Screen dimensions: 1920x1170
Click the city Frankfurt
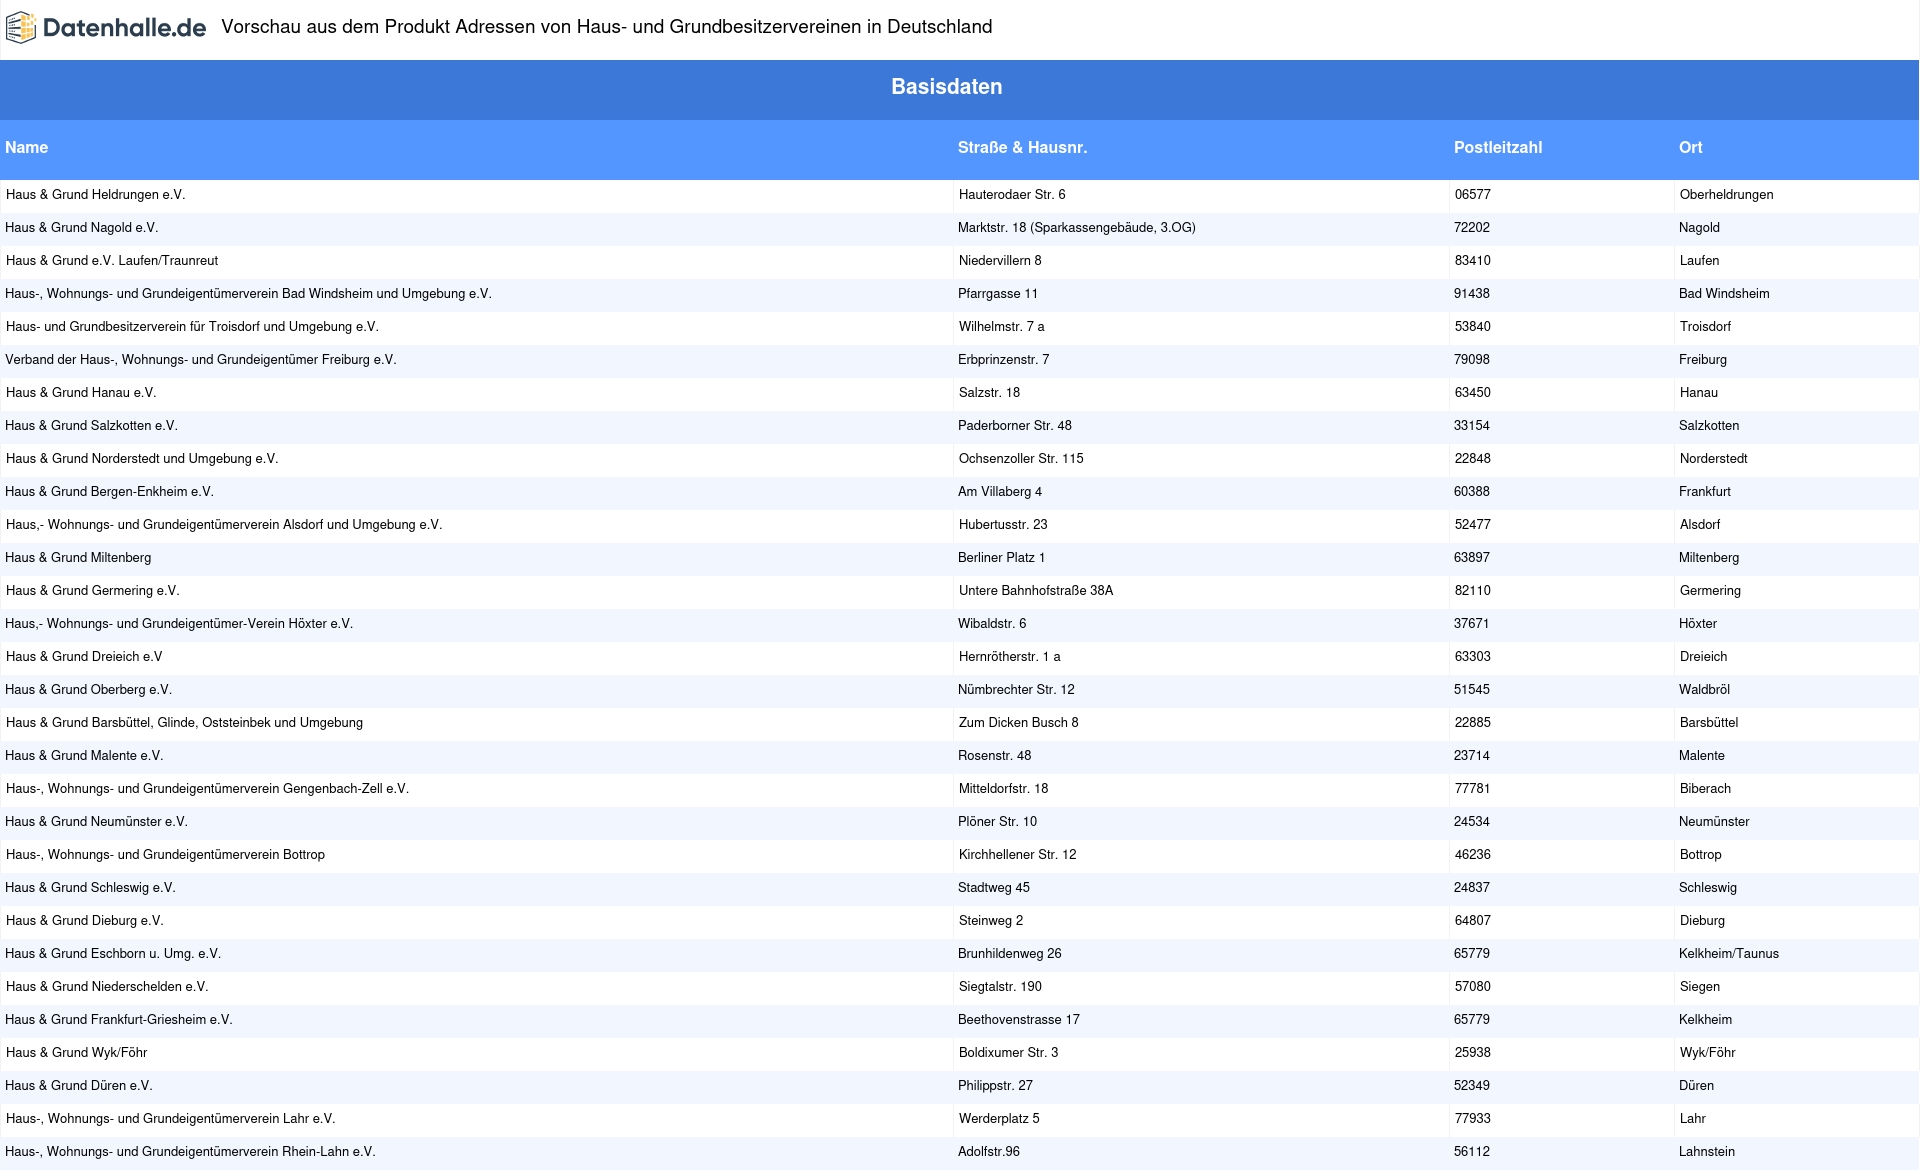coord(1705,492)
